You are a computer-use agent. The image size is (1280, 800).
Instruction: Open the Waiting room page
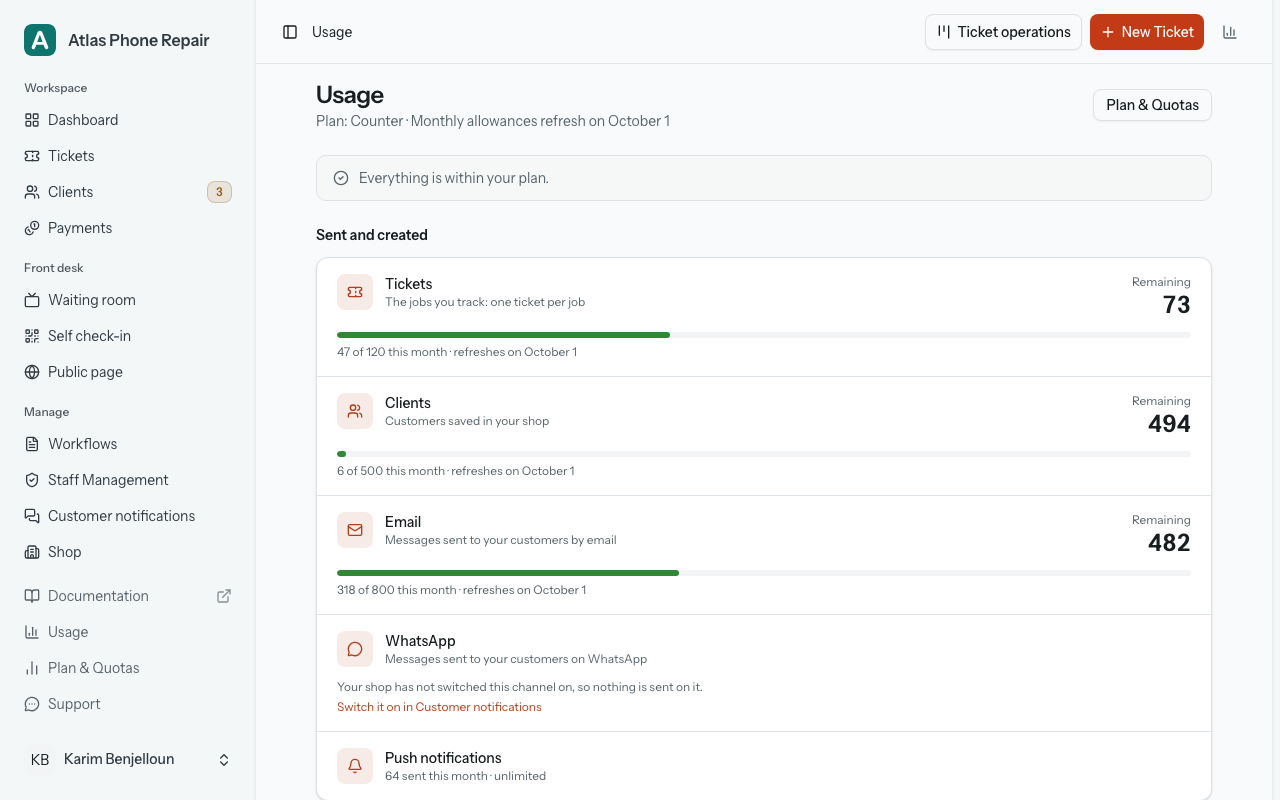pos(128,300)
